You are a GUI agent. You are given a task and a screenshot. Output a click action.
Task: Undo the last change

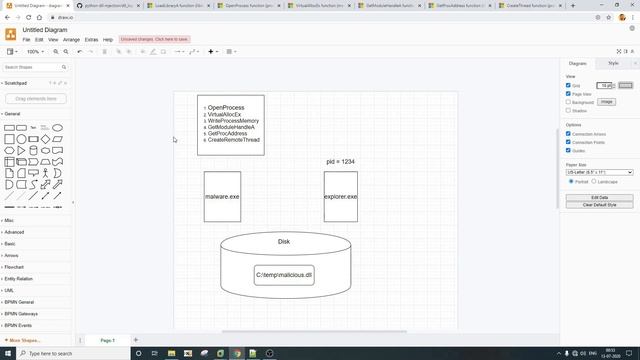click(x=80, y=52)
